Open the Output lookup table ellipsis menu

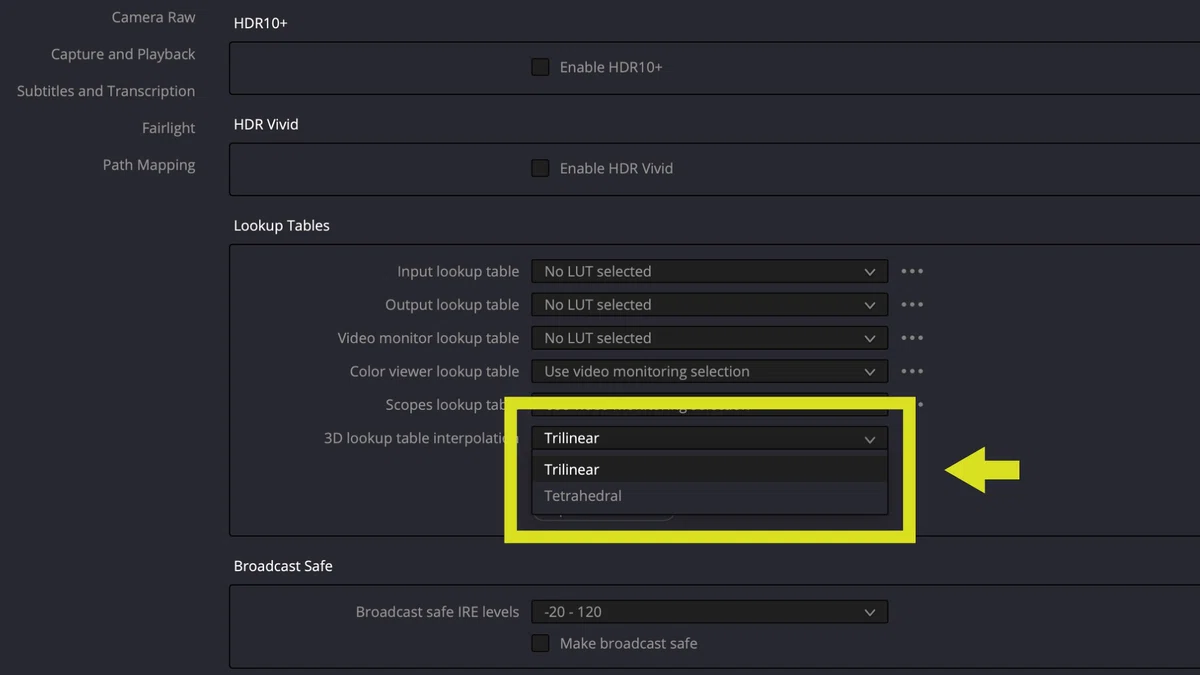[911, 304]
